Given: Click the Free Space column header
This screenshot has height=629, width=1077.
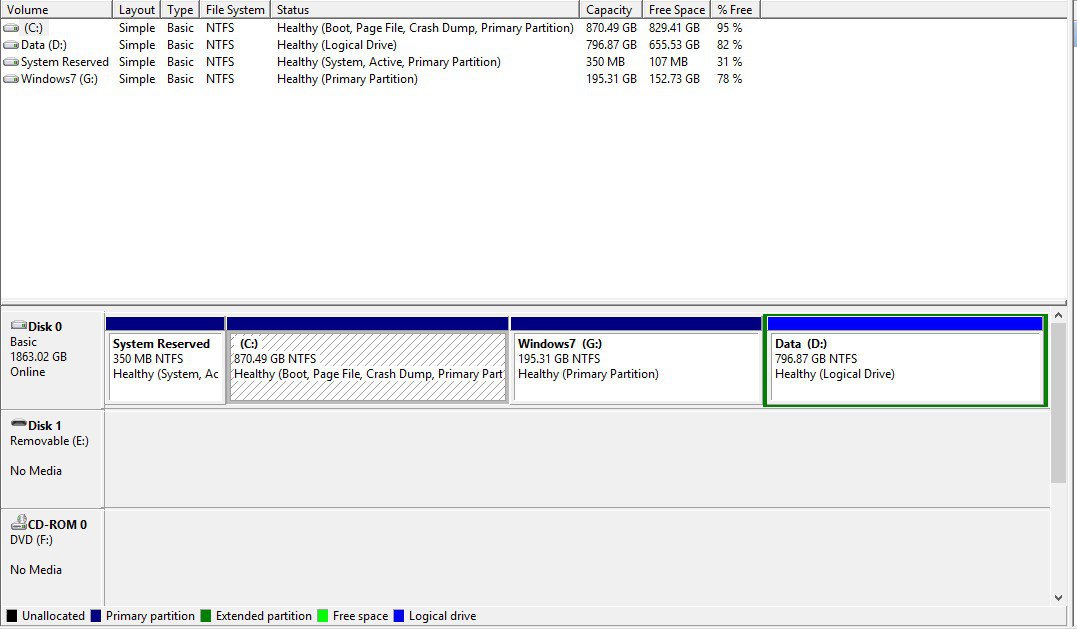Looking at the screenshot, I should point(676,9).
